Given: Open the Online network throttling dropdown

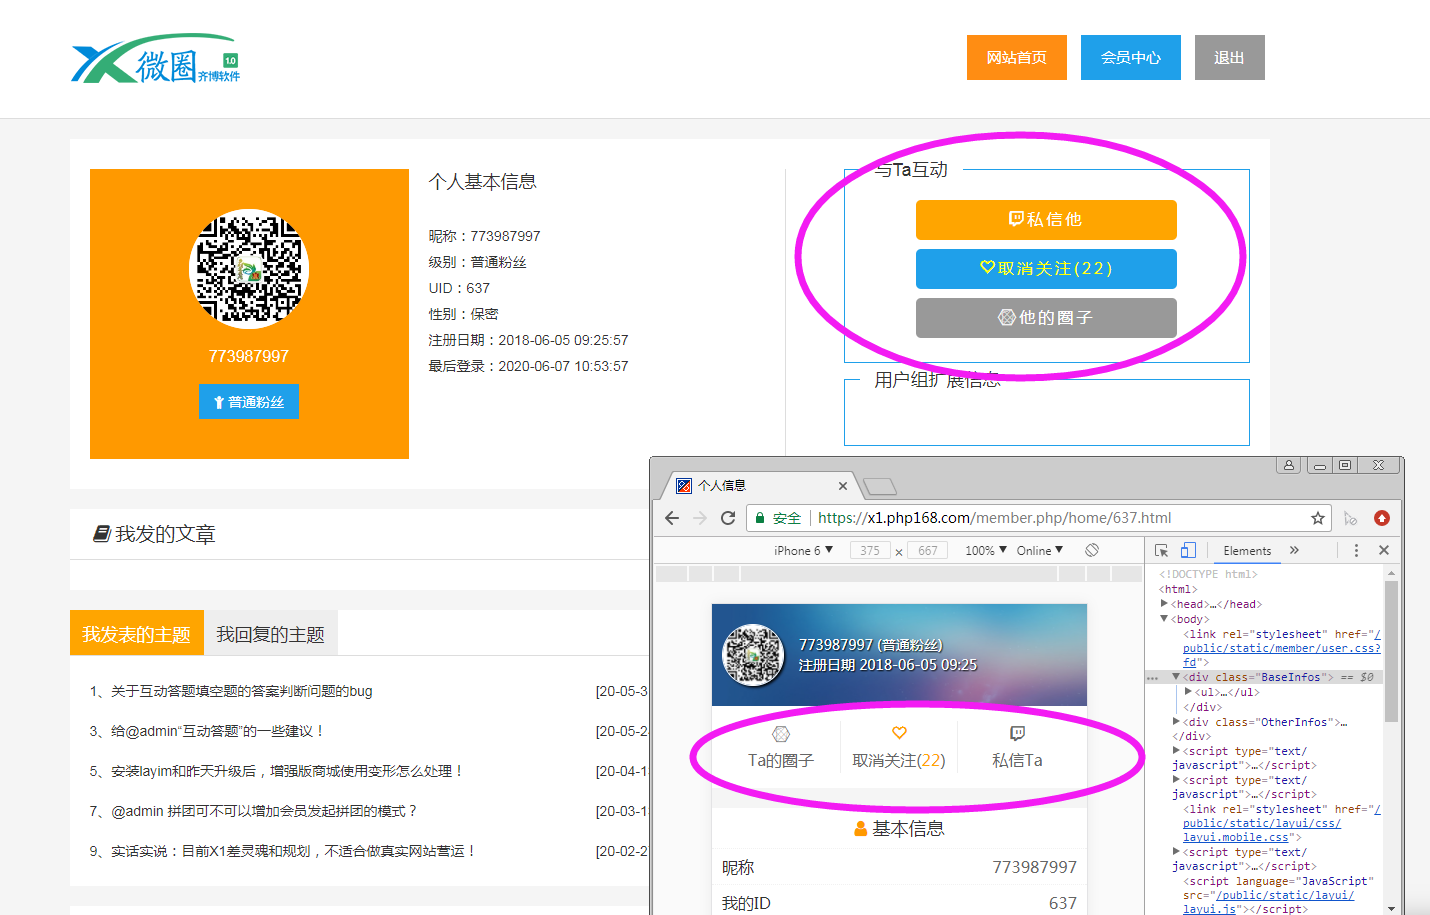Looking at the screenshot, I should click(x=1039, y=550).
